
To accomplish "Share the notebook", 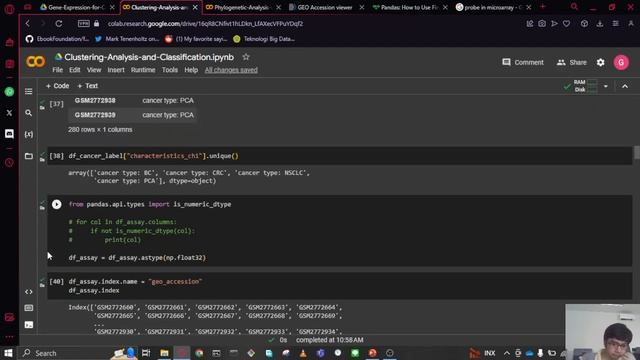I will point(571,62).
